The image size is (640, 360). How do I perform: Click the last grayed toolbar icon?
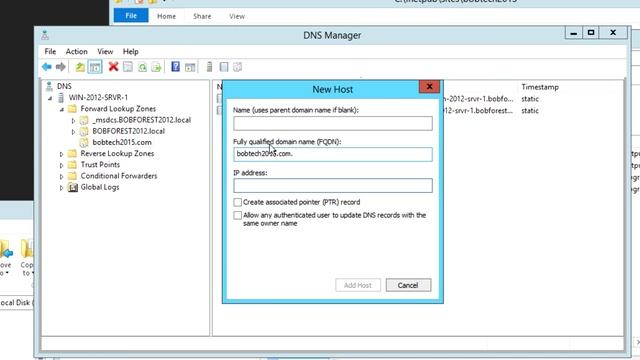(237, 67)
